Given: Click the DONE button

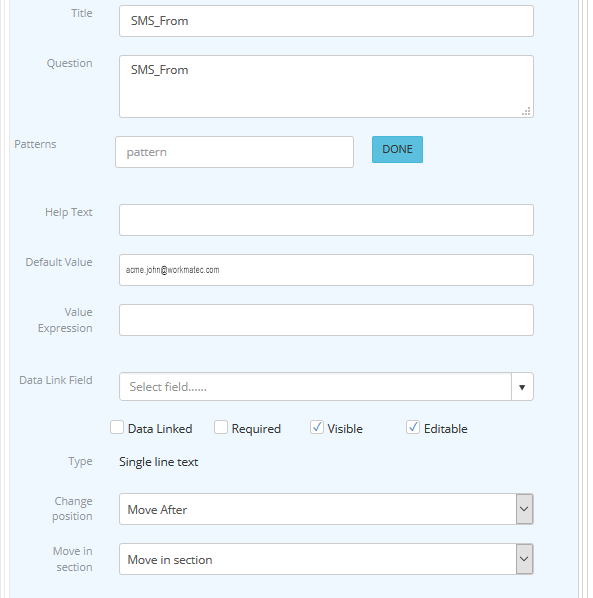Looking at the screenshot, I should point(397,149).
